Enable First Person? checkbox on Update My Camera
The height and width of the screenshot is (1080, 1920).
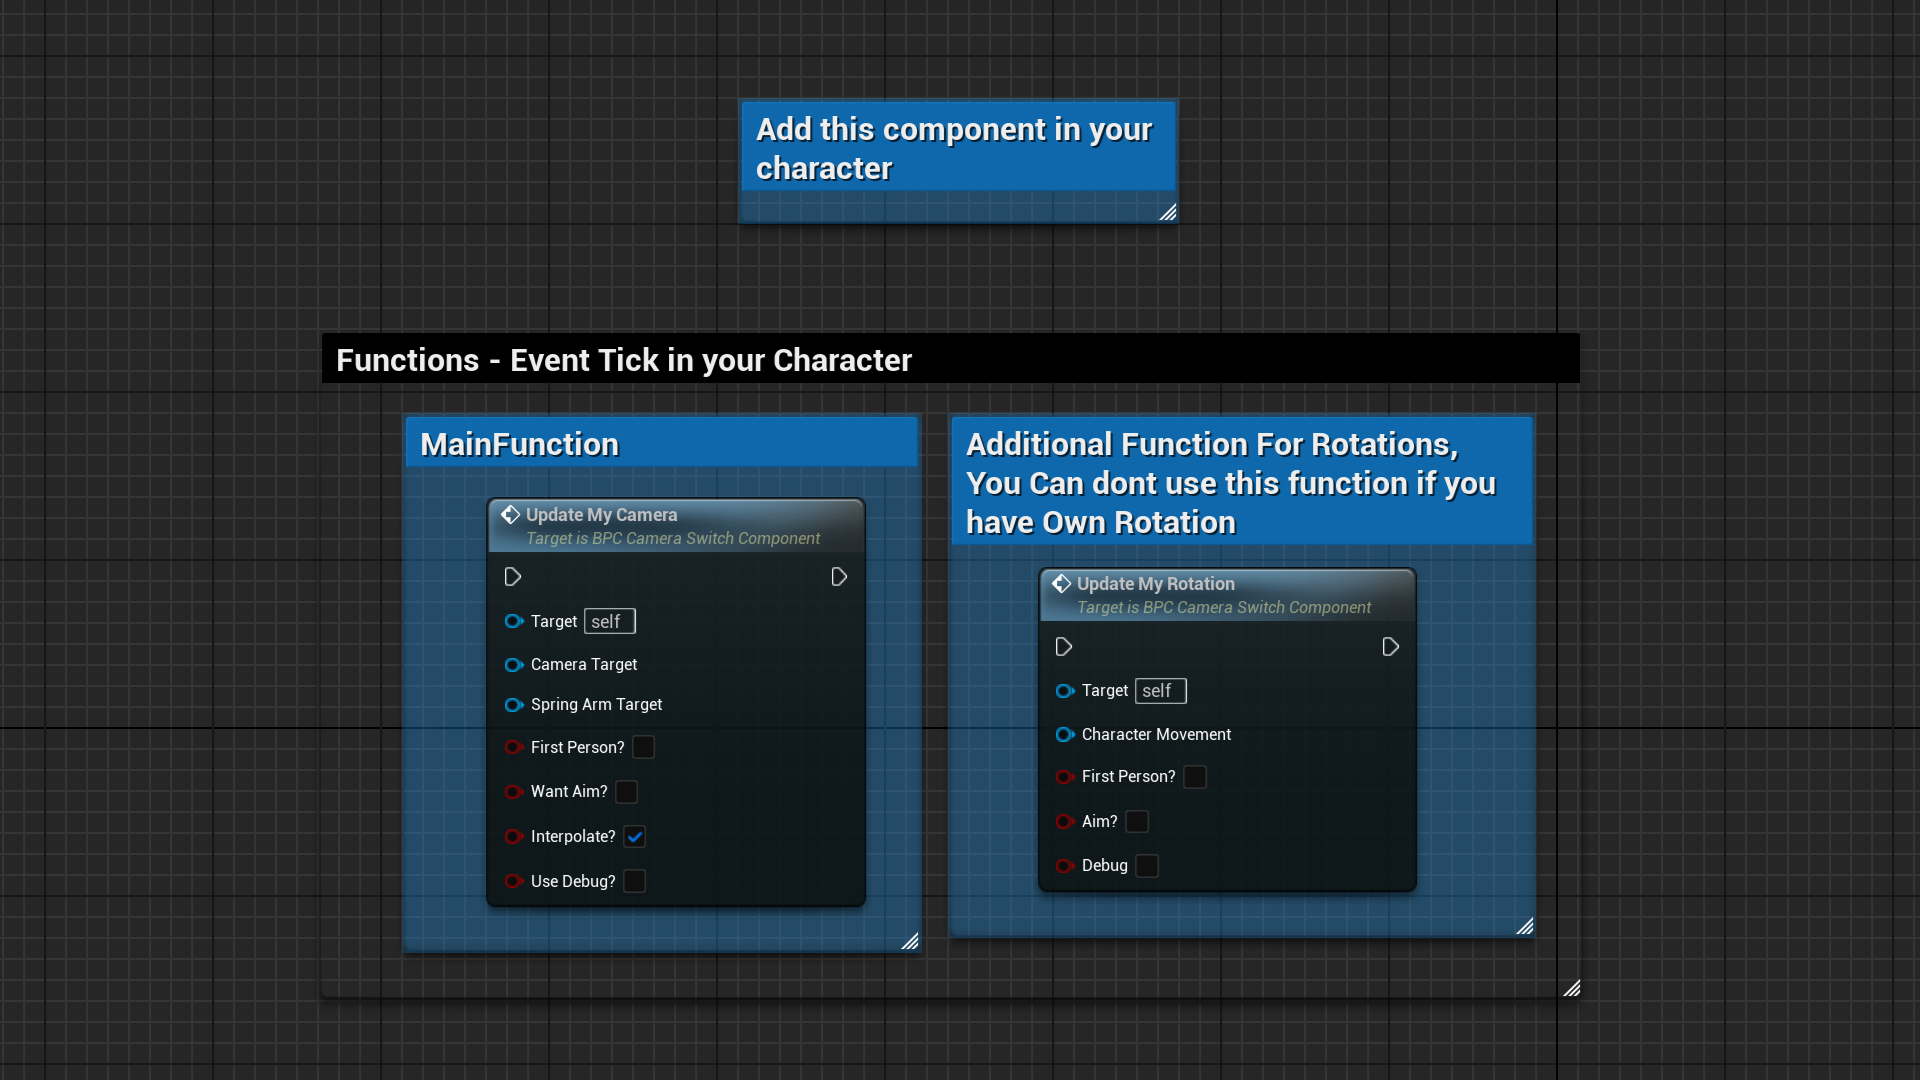[x=644, y=747]
